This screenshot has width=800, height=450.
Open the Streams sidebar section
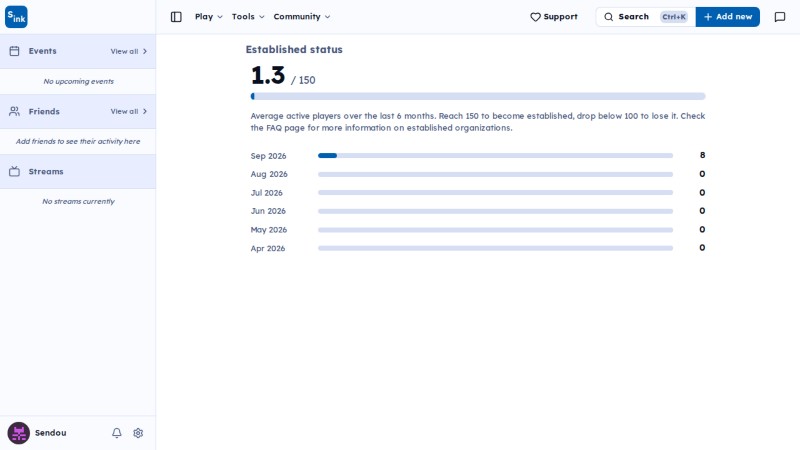click(x=78, y=171)
